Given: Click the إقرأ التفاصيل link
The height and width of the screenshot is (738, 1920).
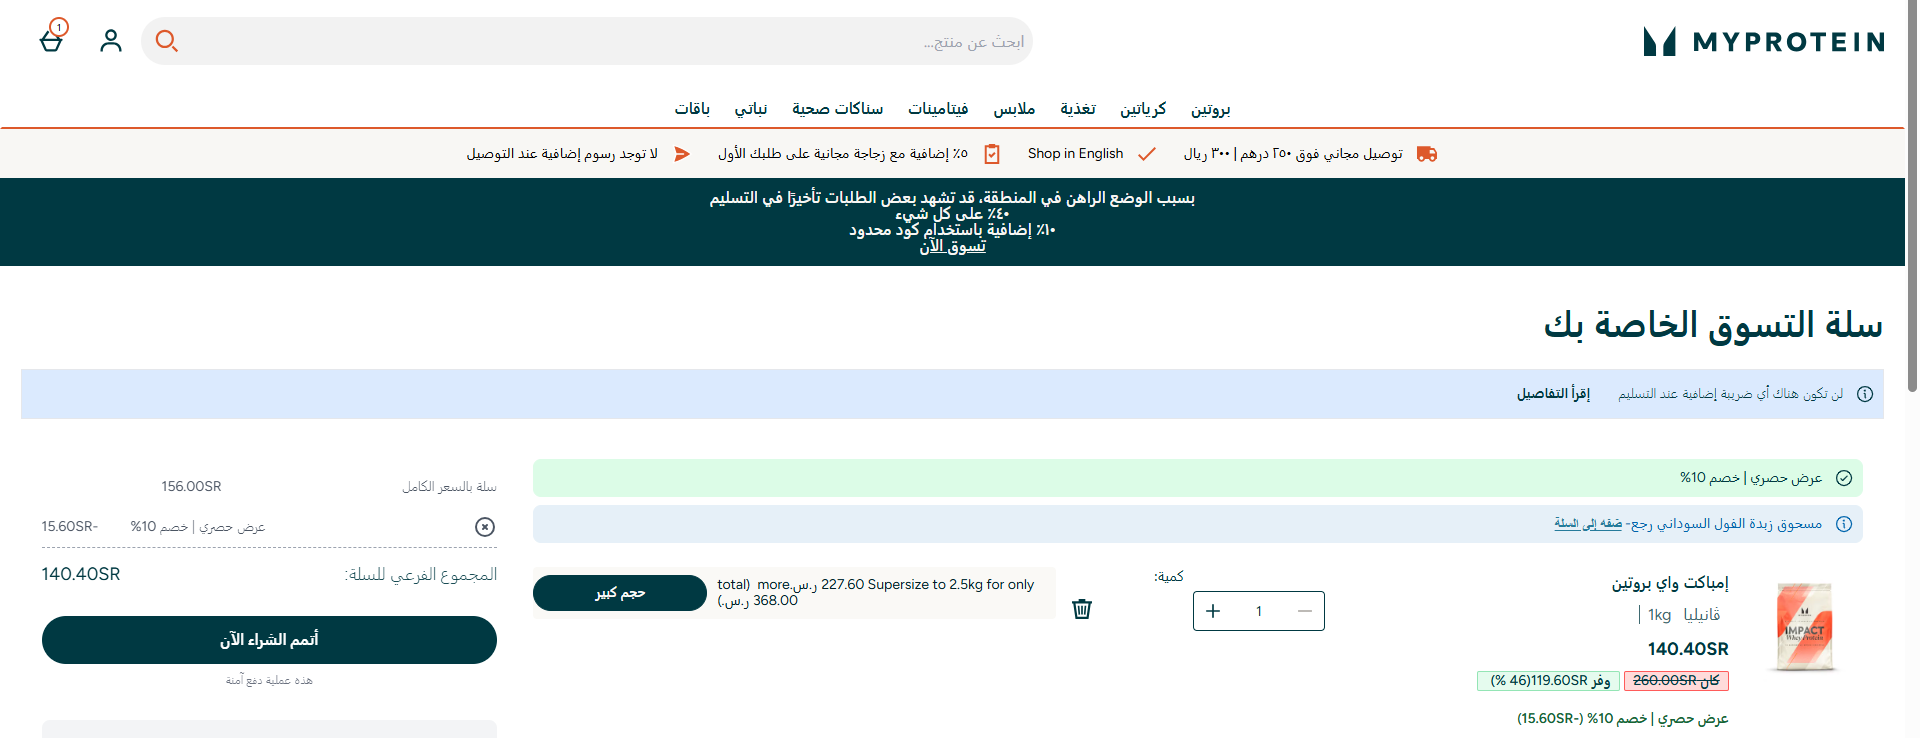Looking at the screenshot, I should tap(1553, 394).
